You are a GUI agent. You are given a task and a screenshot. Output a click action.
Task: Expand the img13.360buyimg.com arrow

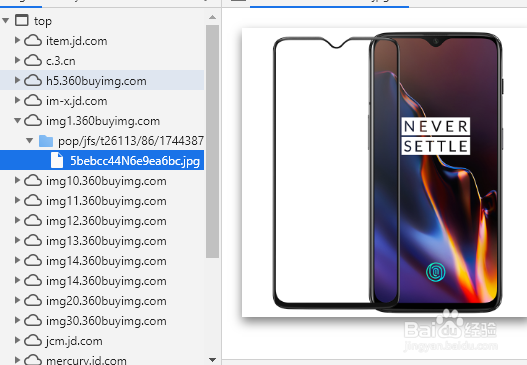pos(17,240)
